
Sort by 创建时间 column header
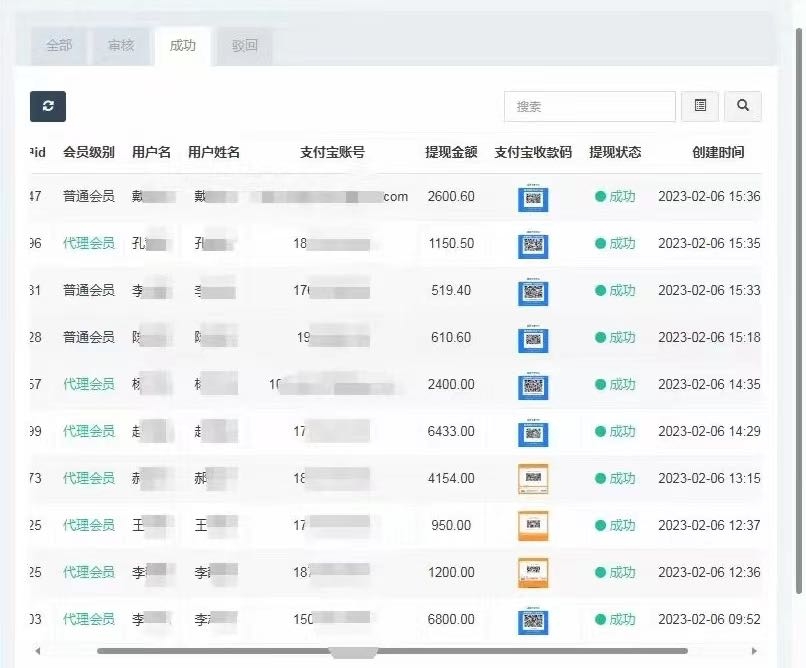718,153
